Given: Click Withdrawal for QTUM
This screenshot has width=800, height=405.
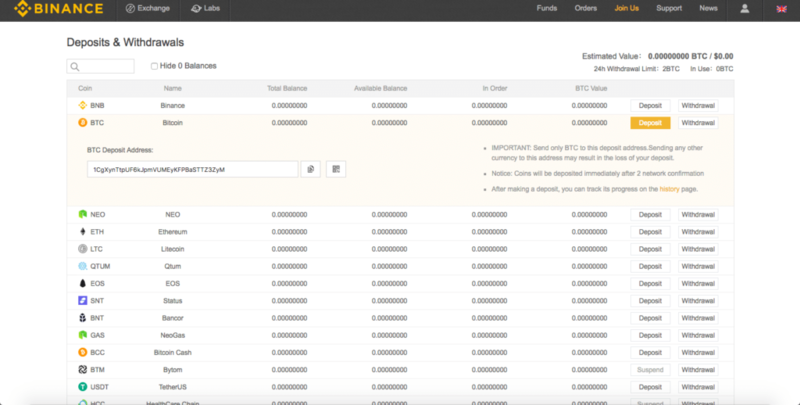Looking at the screenshot, I should click(x=698, y=266).
